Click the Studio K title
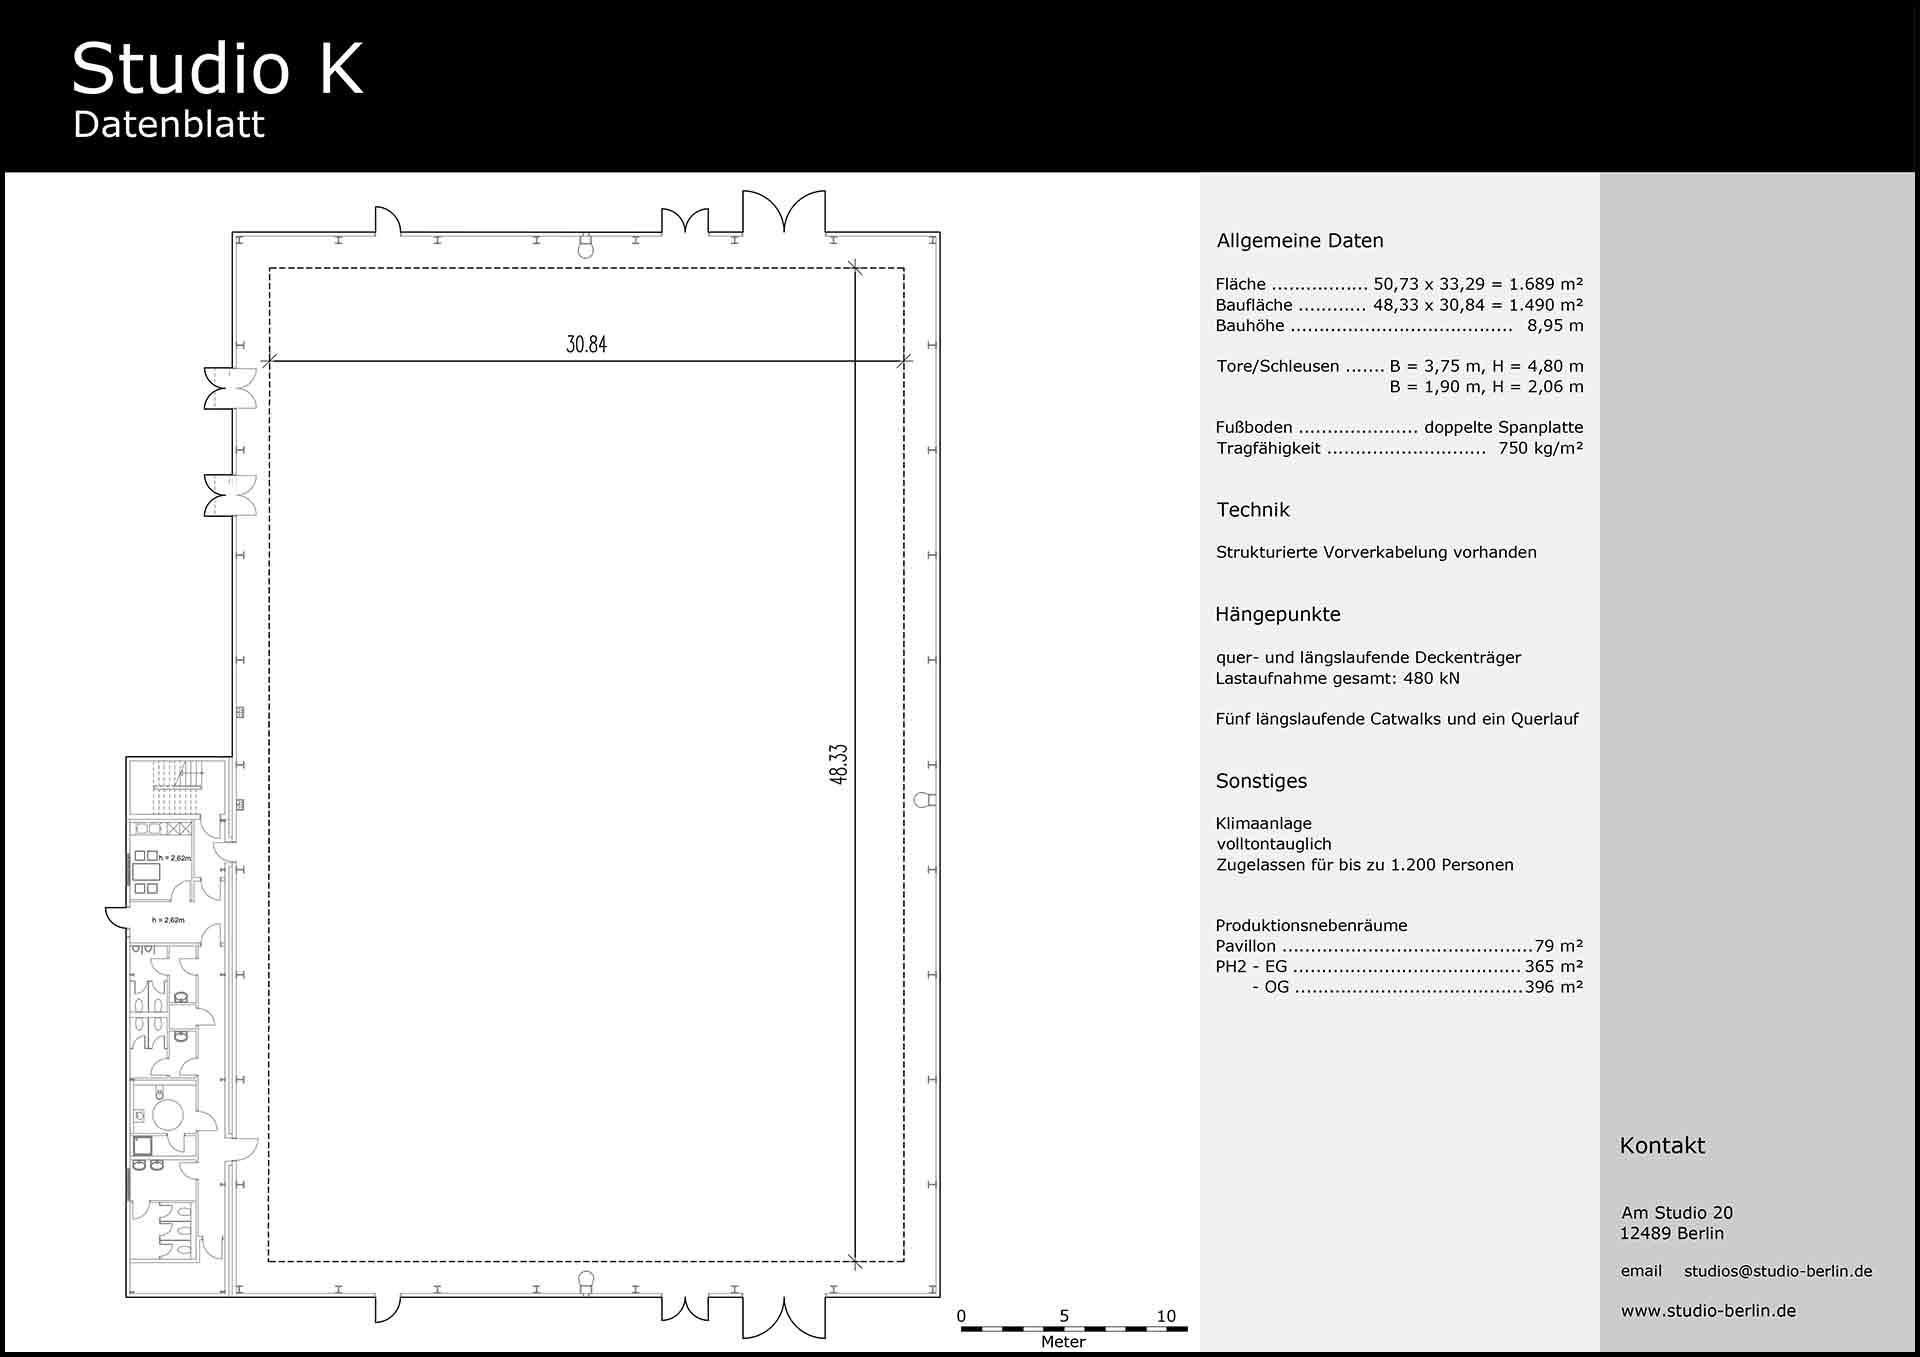 [x=217, y=68]
